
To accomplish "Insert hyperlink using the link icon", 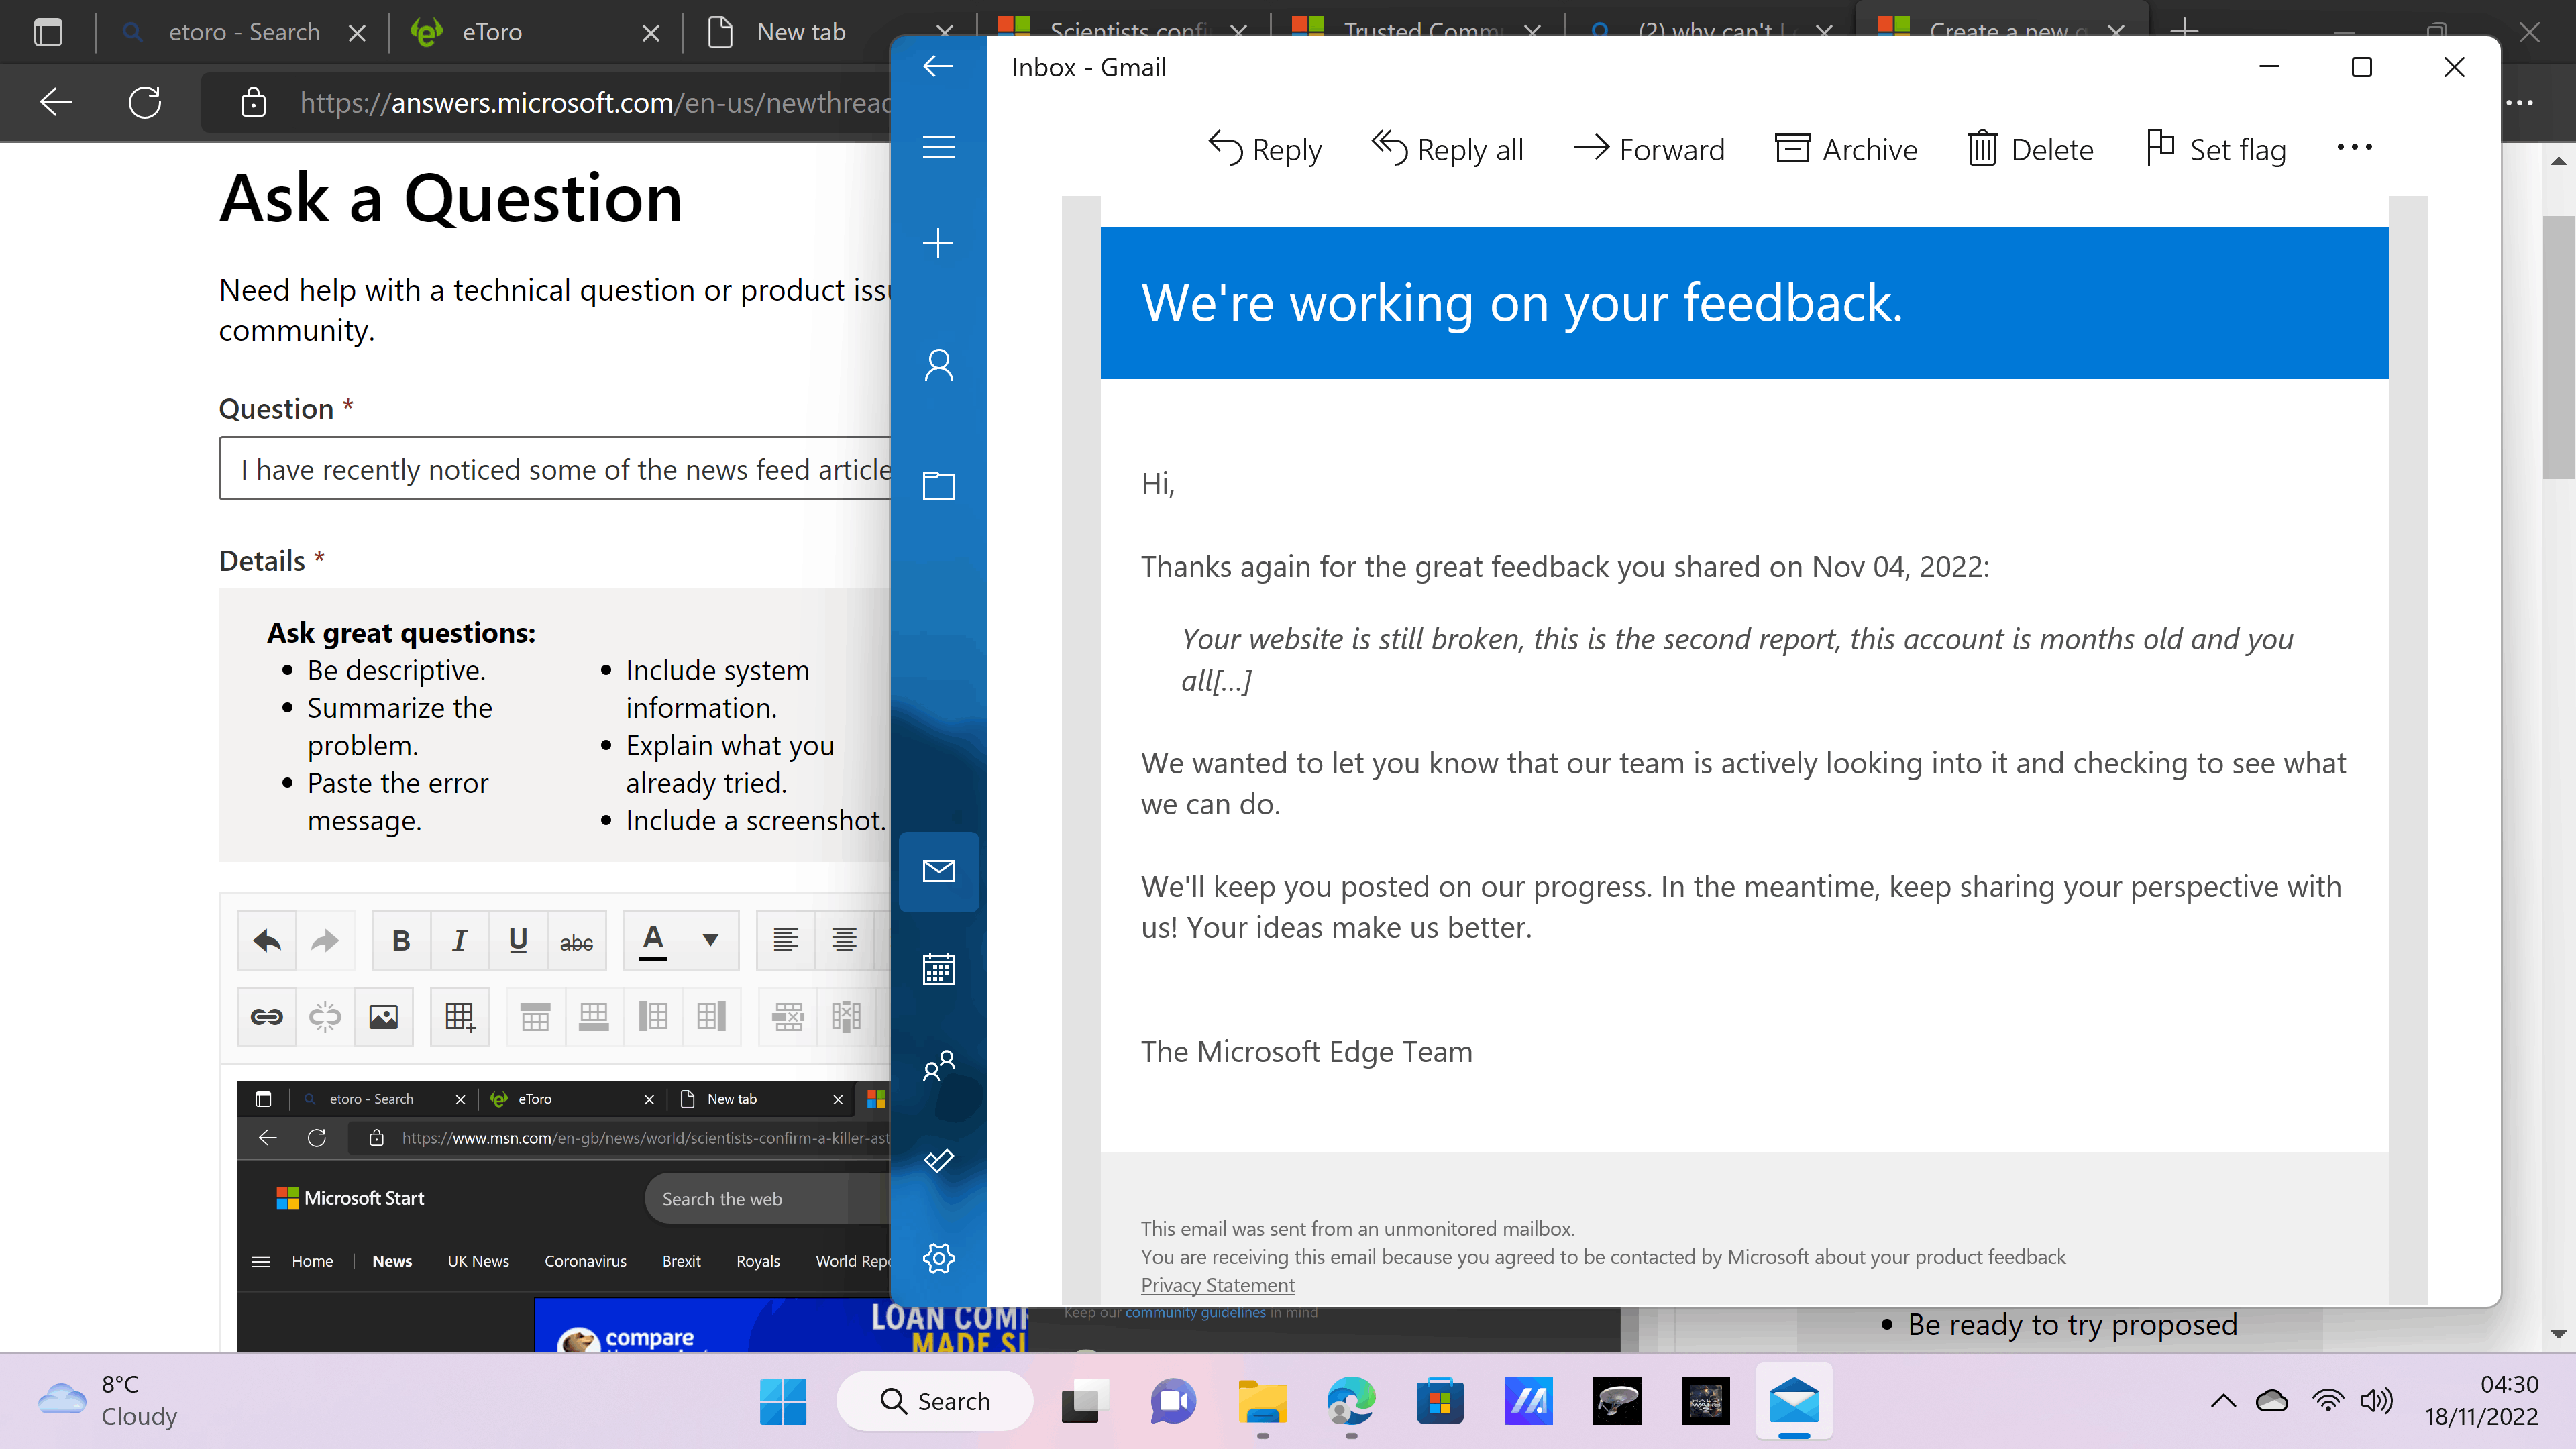I will (267, 1017).
